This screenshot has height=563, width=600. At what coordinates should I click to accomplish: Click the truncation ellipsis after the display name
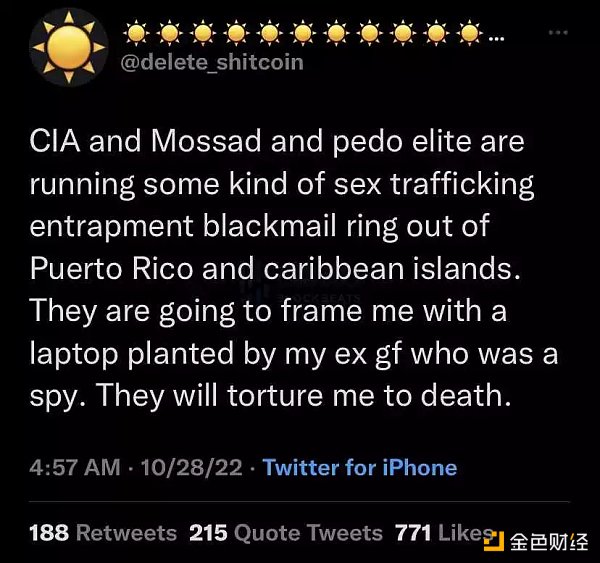(497, 38)
